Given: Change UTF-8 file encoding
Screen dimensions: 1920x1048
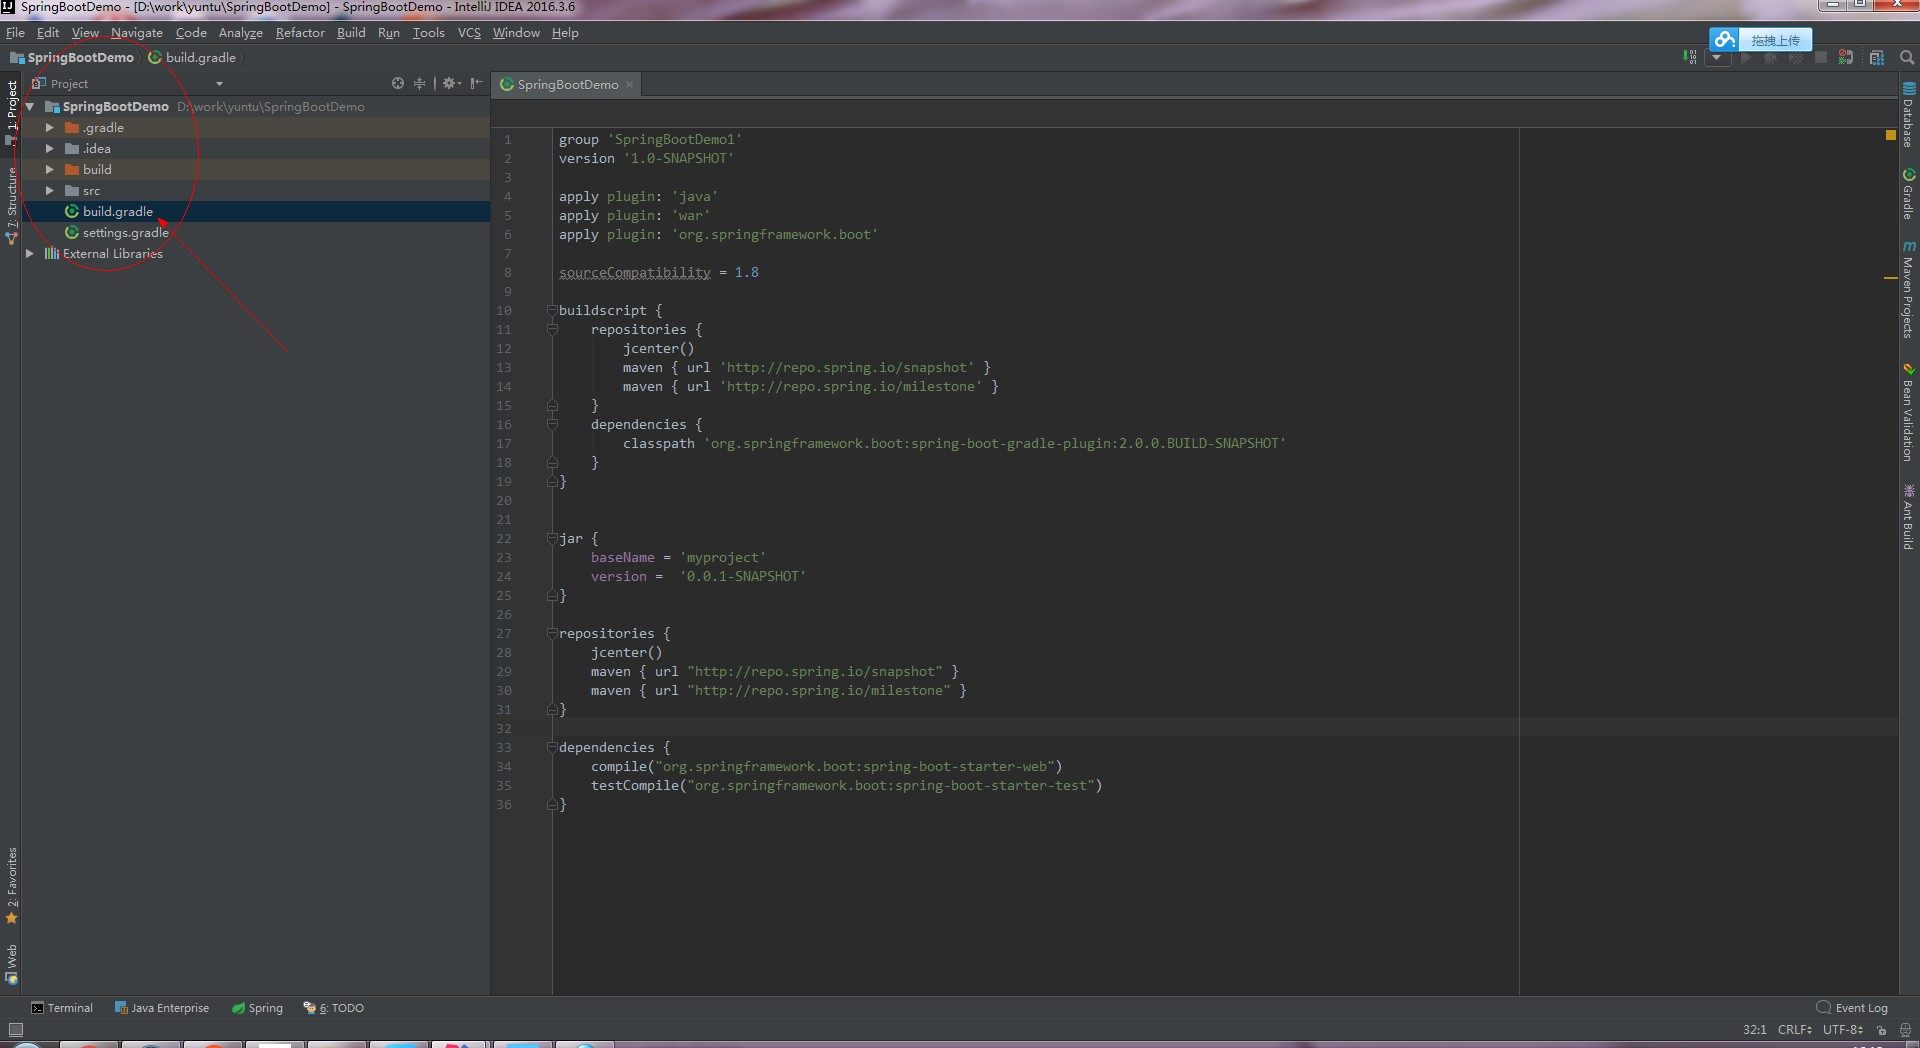Looking at the screenshot, I should click(x=1843, y=1030).
